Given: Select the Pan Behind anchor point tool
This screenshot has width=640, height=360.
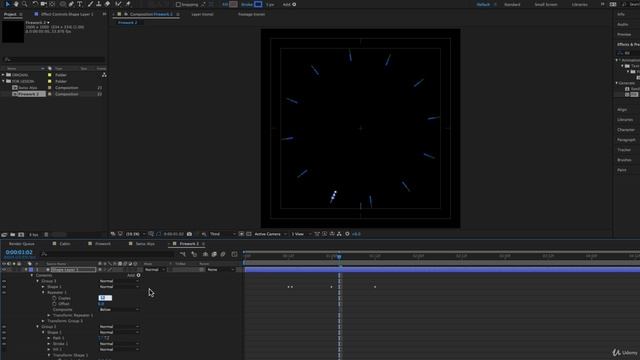Looking at the screenshot, I should (x=52, y=4).
